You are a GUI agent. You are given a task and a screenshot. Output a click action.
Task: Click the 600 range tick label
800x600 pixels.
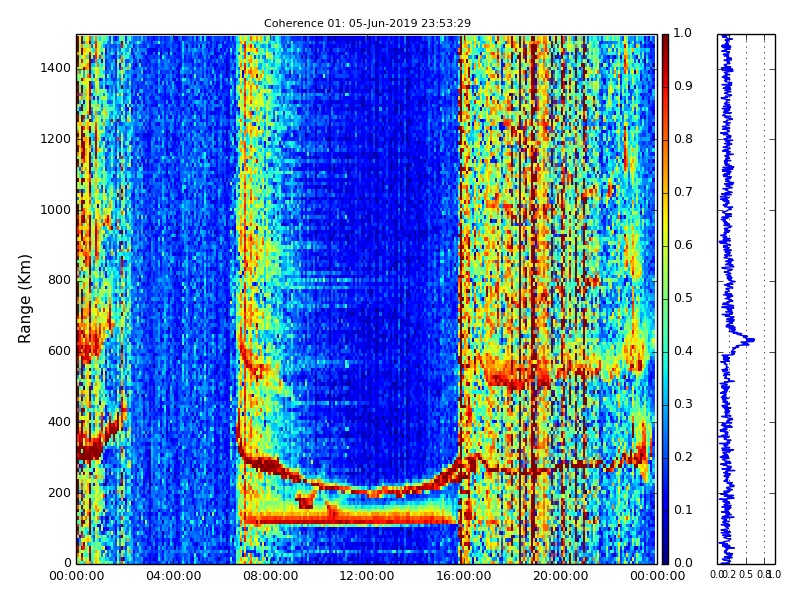60,351
